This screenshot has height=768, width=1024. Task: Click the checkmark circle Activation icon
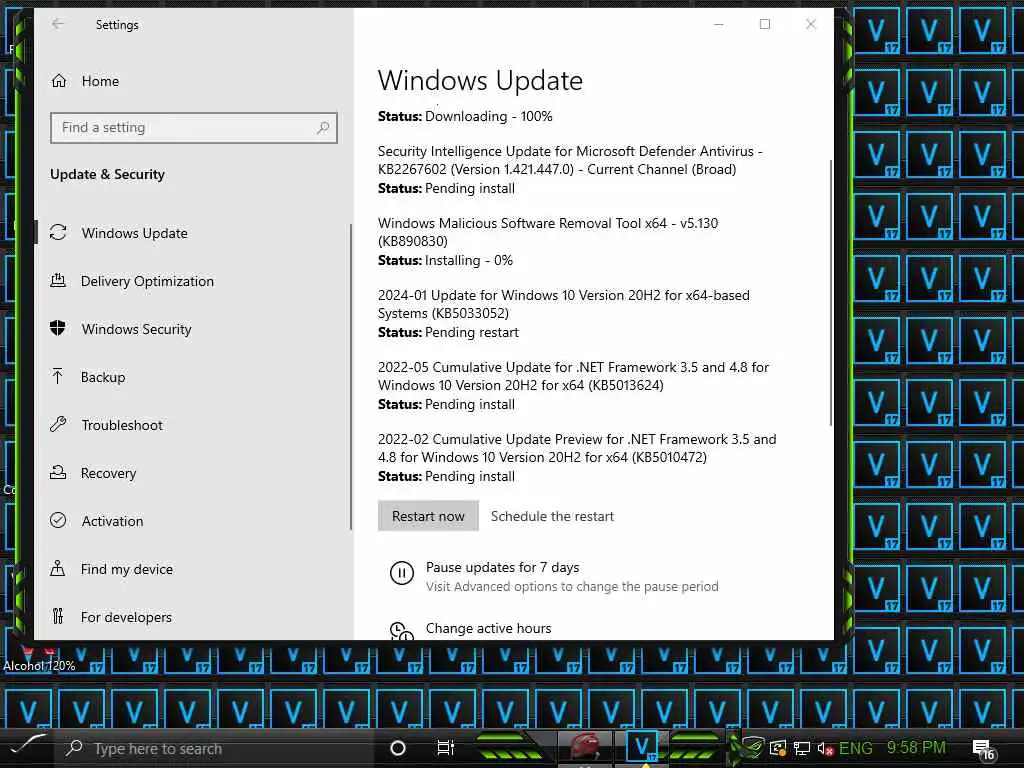(58, 520)
